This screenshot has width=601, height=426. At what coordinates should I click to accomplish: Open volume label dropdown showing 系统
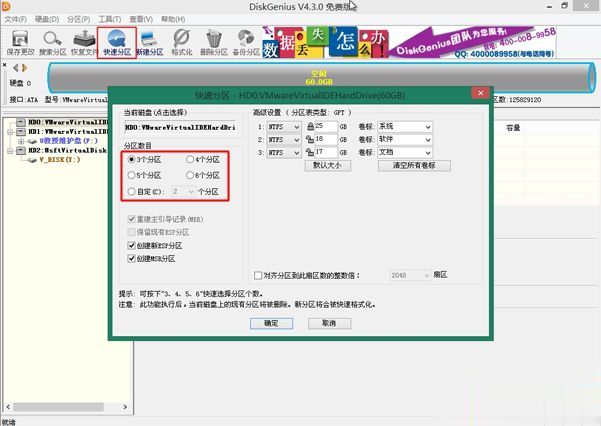tap(405, 127)
